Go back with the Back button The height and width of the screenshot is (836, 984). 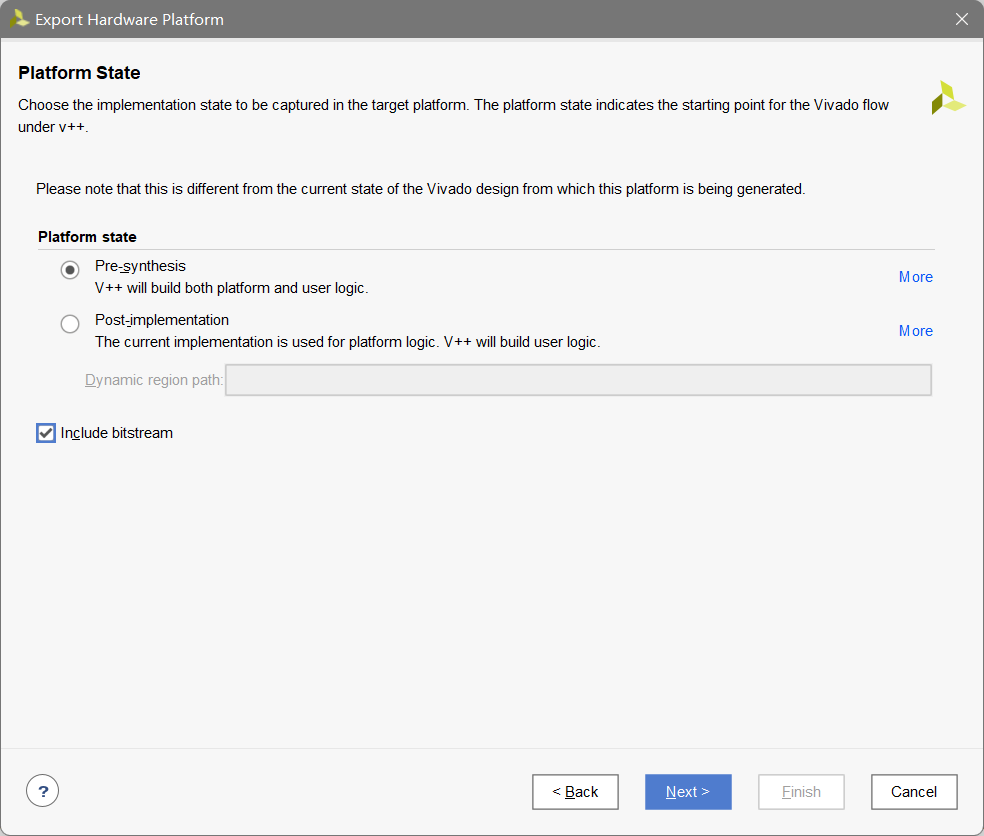(575, 792)
